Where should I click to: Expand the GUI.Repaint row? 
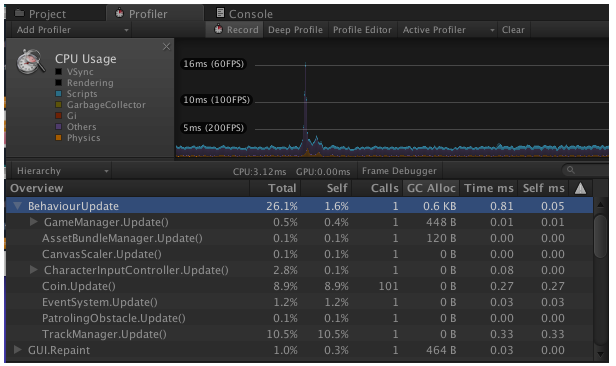click(17, 350)
